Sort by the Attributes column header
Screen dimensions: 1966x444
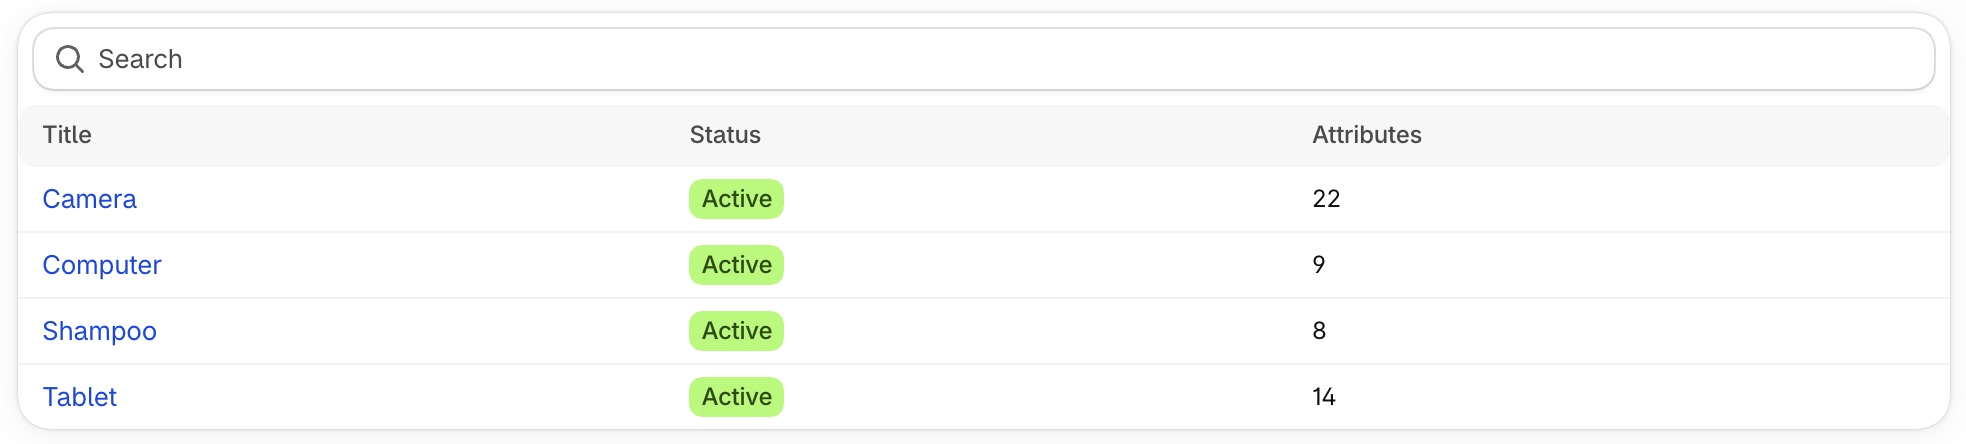(x=1367, y=135)
